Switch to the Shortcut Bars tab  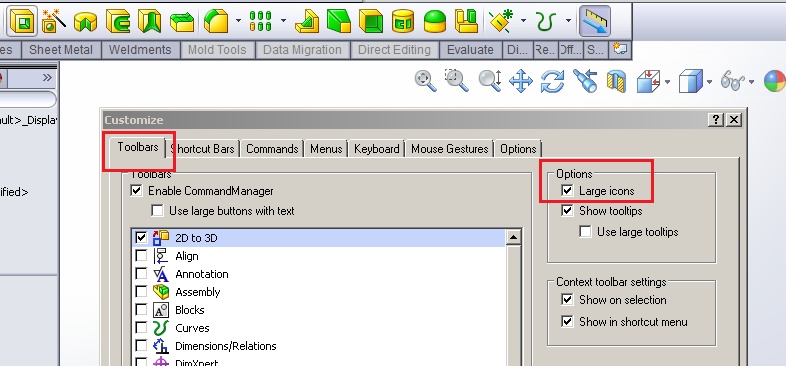click(203, 149)
